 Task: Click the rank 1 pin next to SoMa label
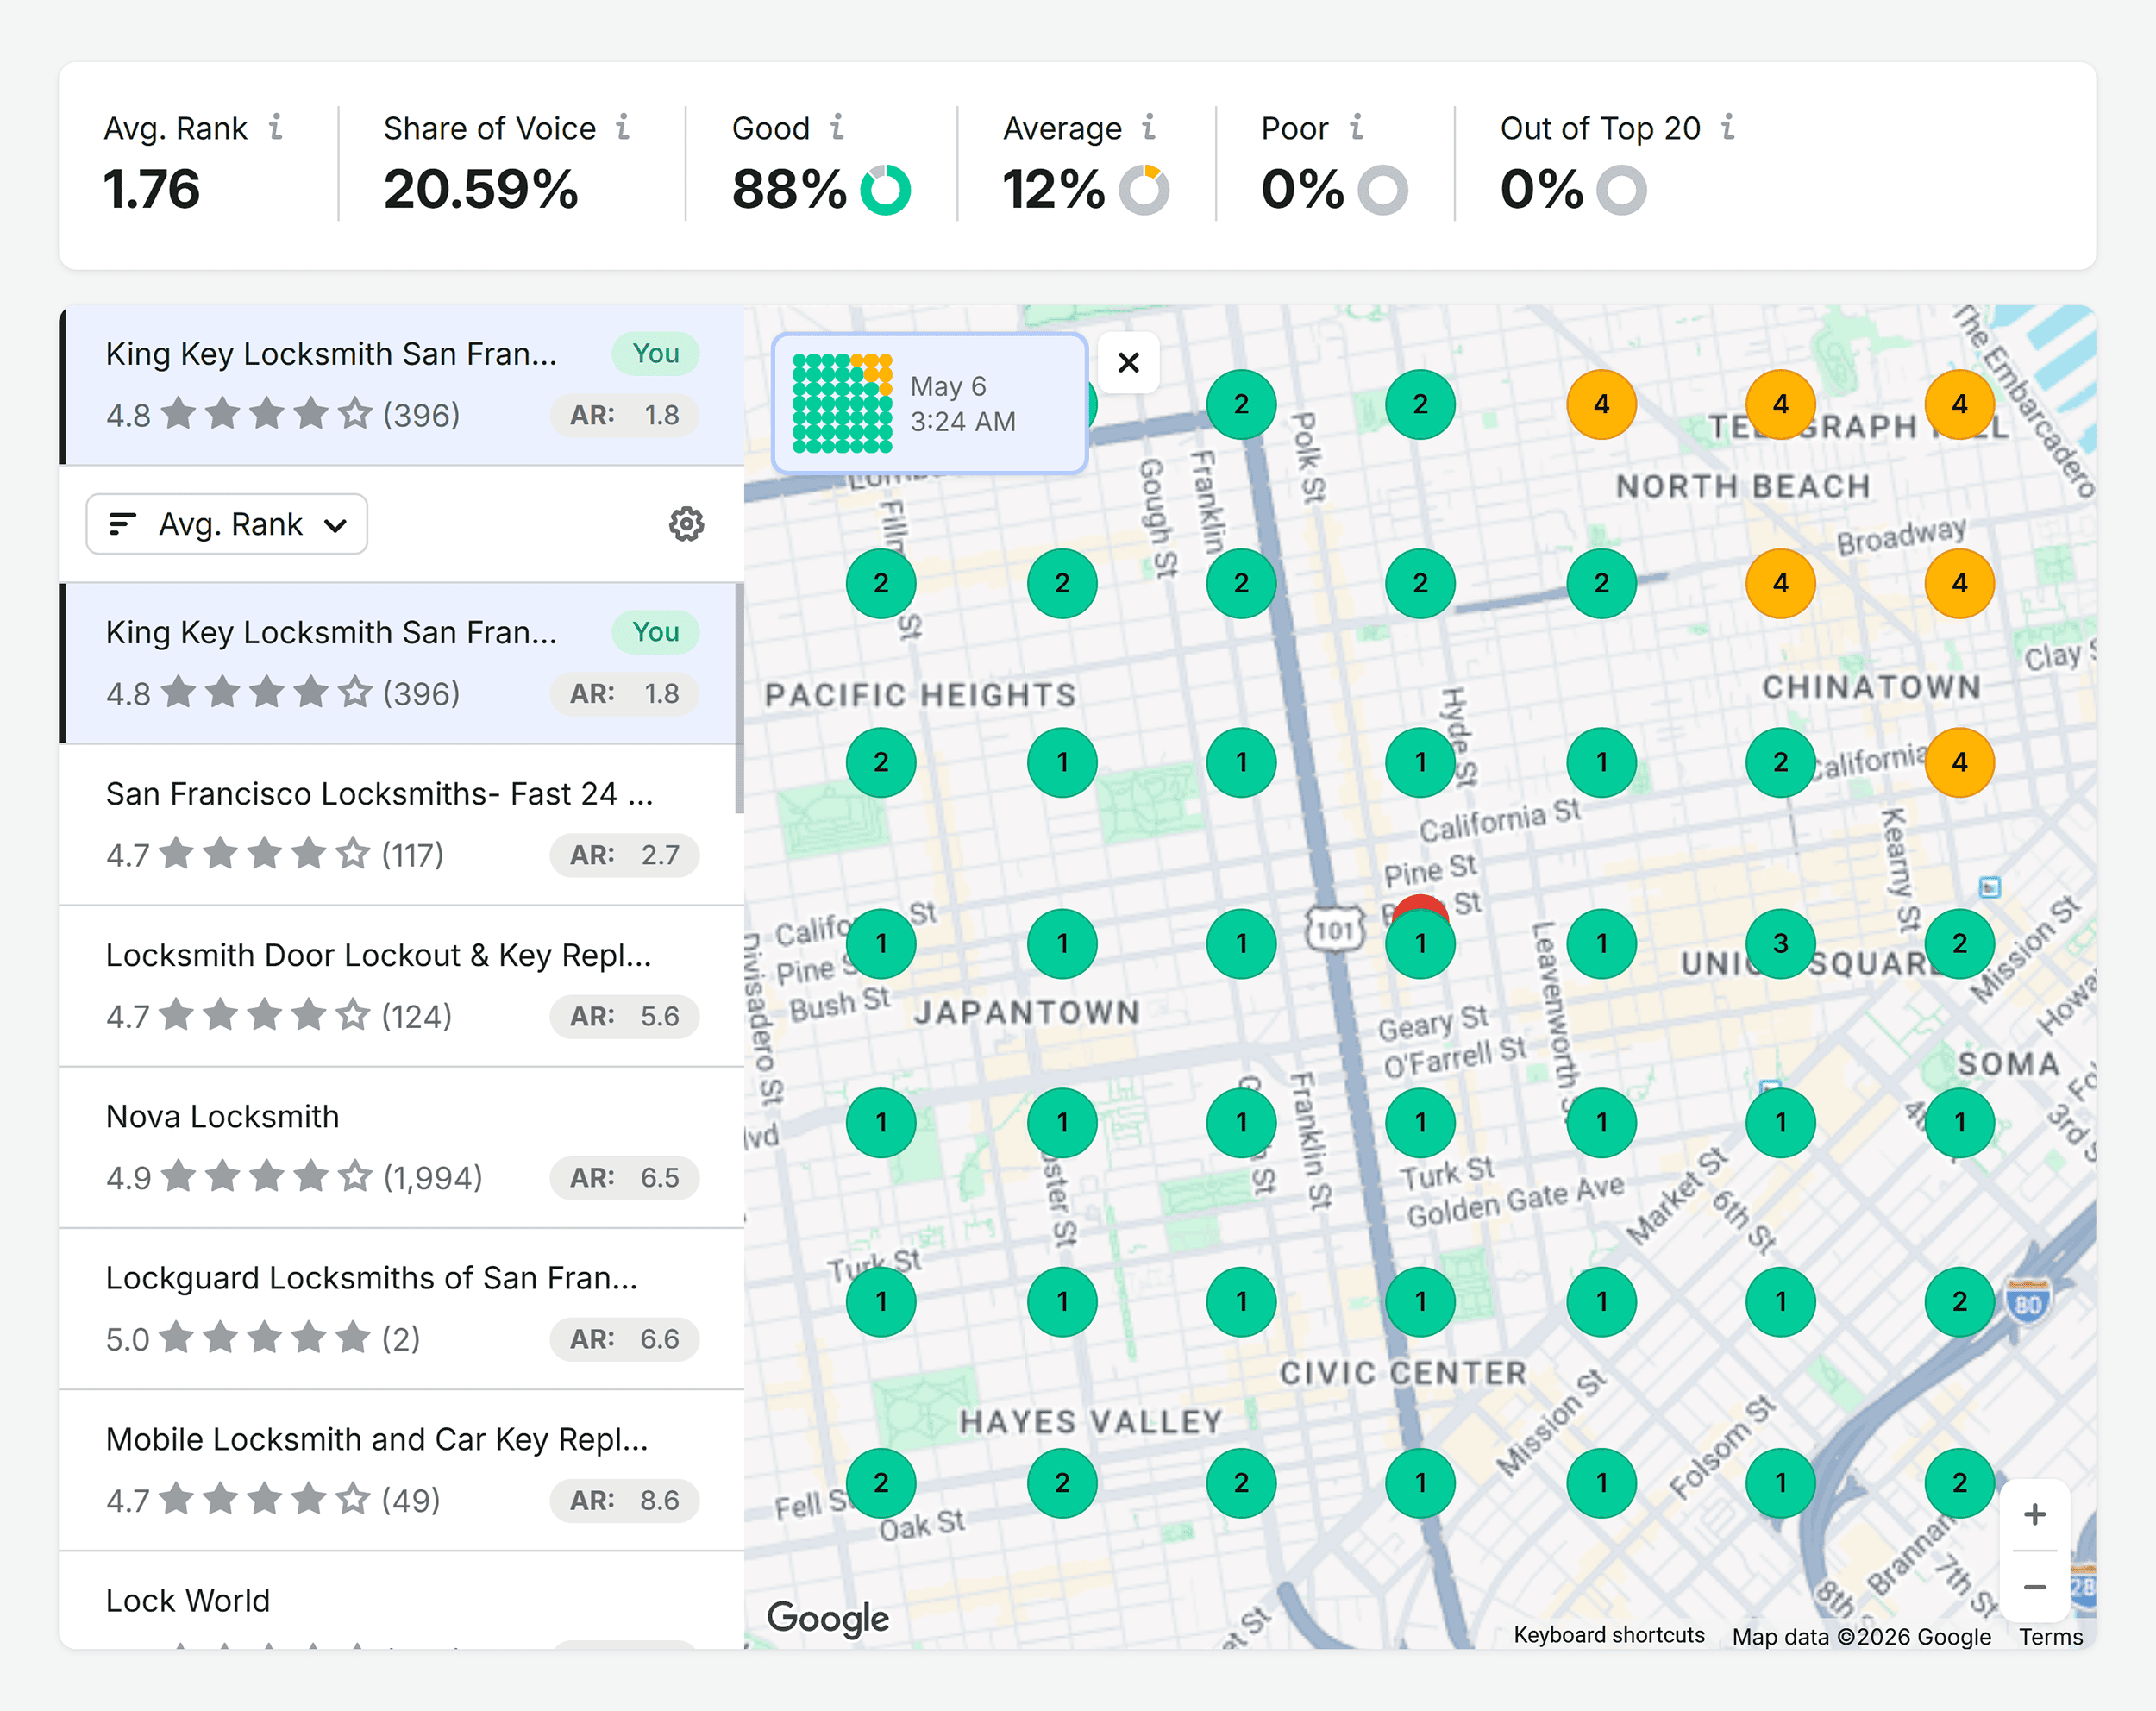(1959, 1122)
